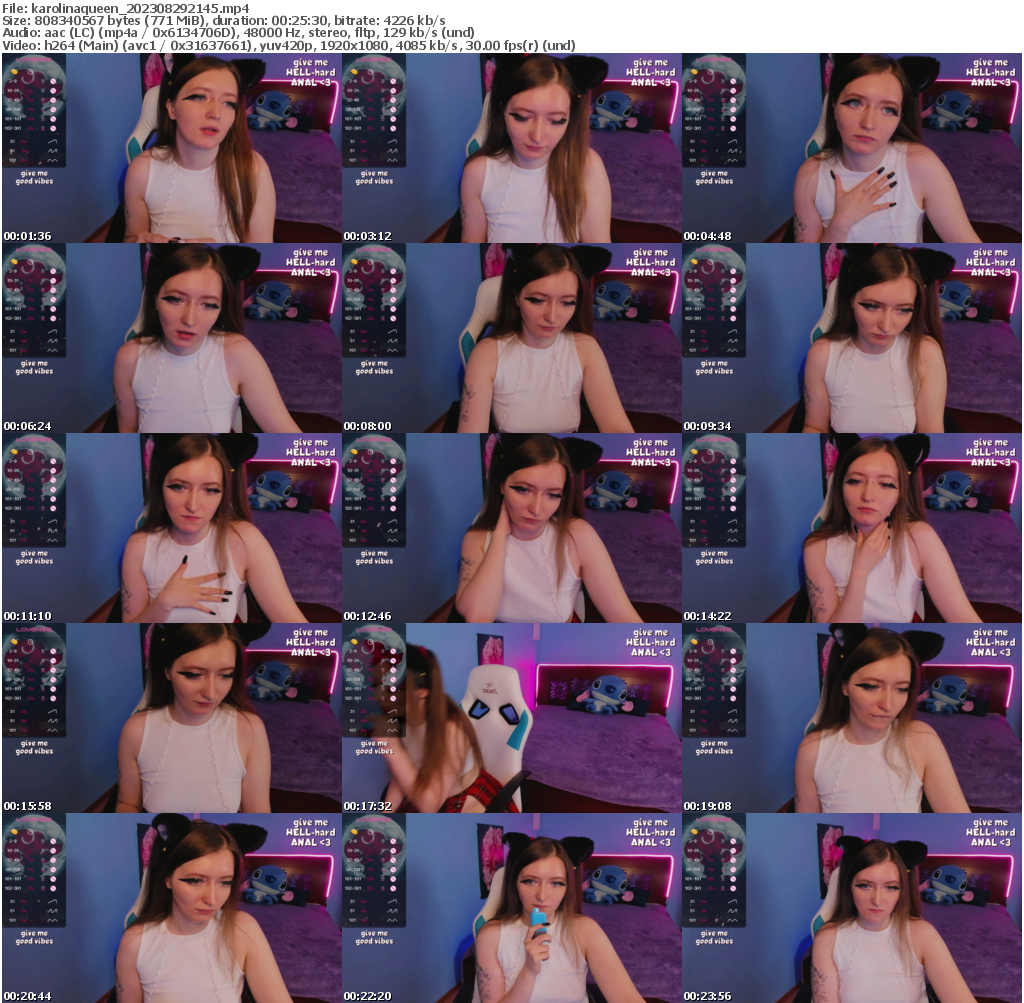The width and height of the screenshot is (1024, 1003).
Task: Click the File name line in the header
Action: [126, 8]
